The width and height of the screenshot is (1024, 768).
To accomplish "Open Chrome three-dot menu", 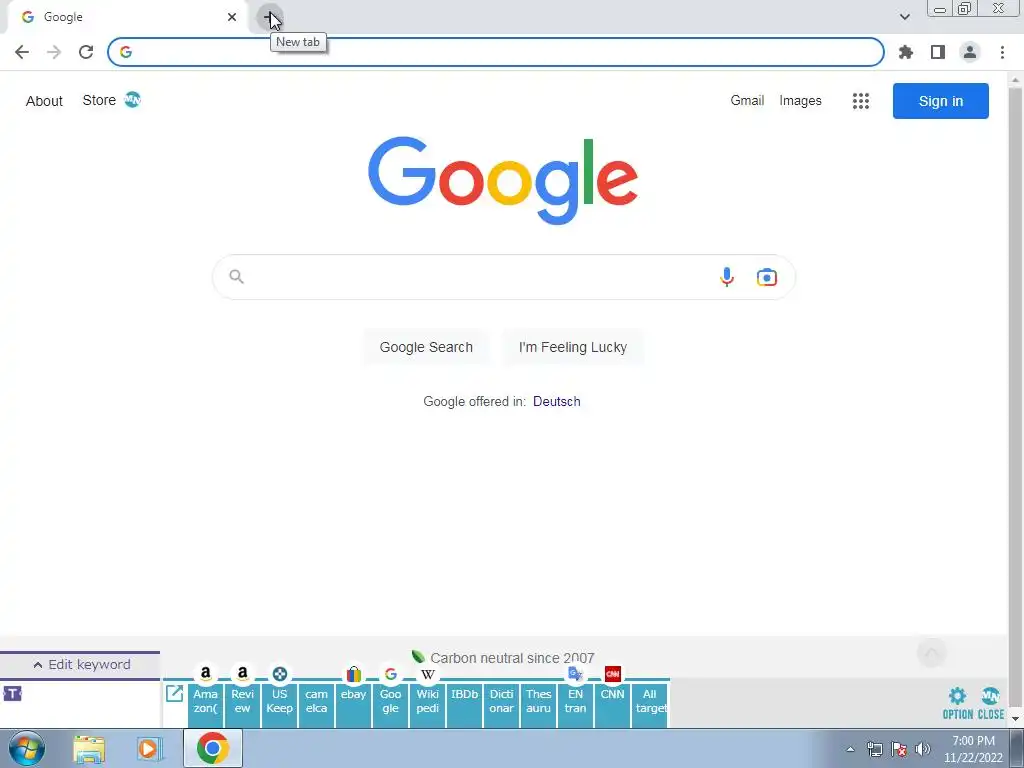I will 1002,52.
